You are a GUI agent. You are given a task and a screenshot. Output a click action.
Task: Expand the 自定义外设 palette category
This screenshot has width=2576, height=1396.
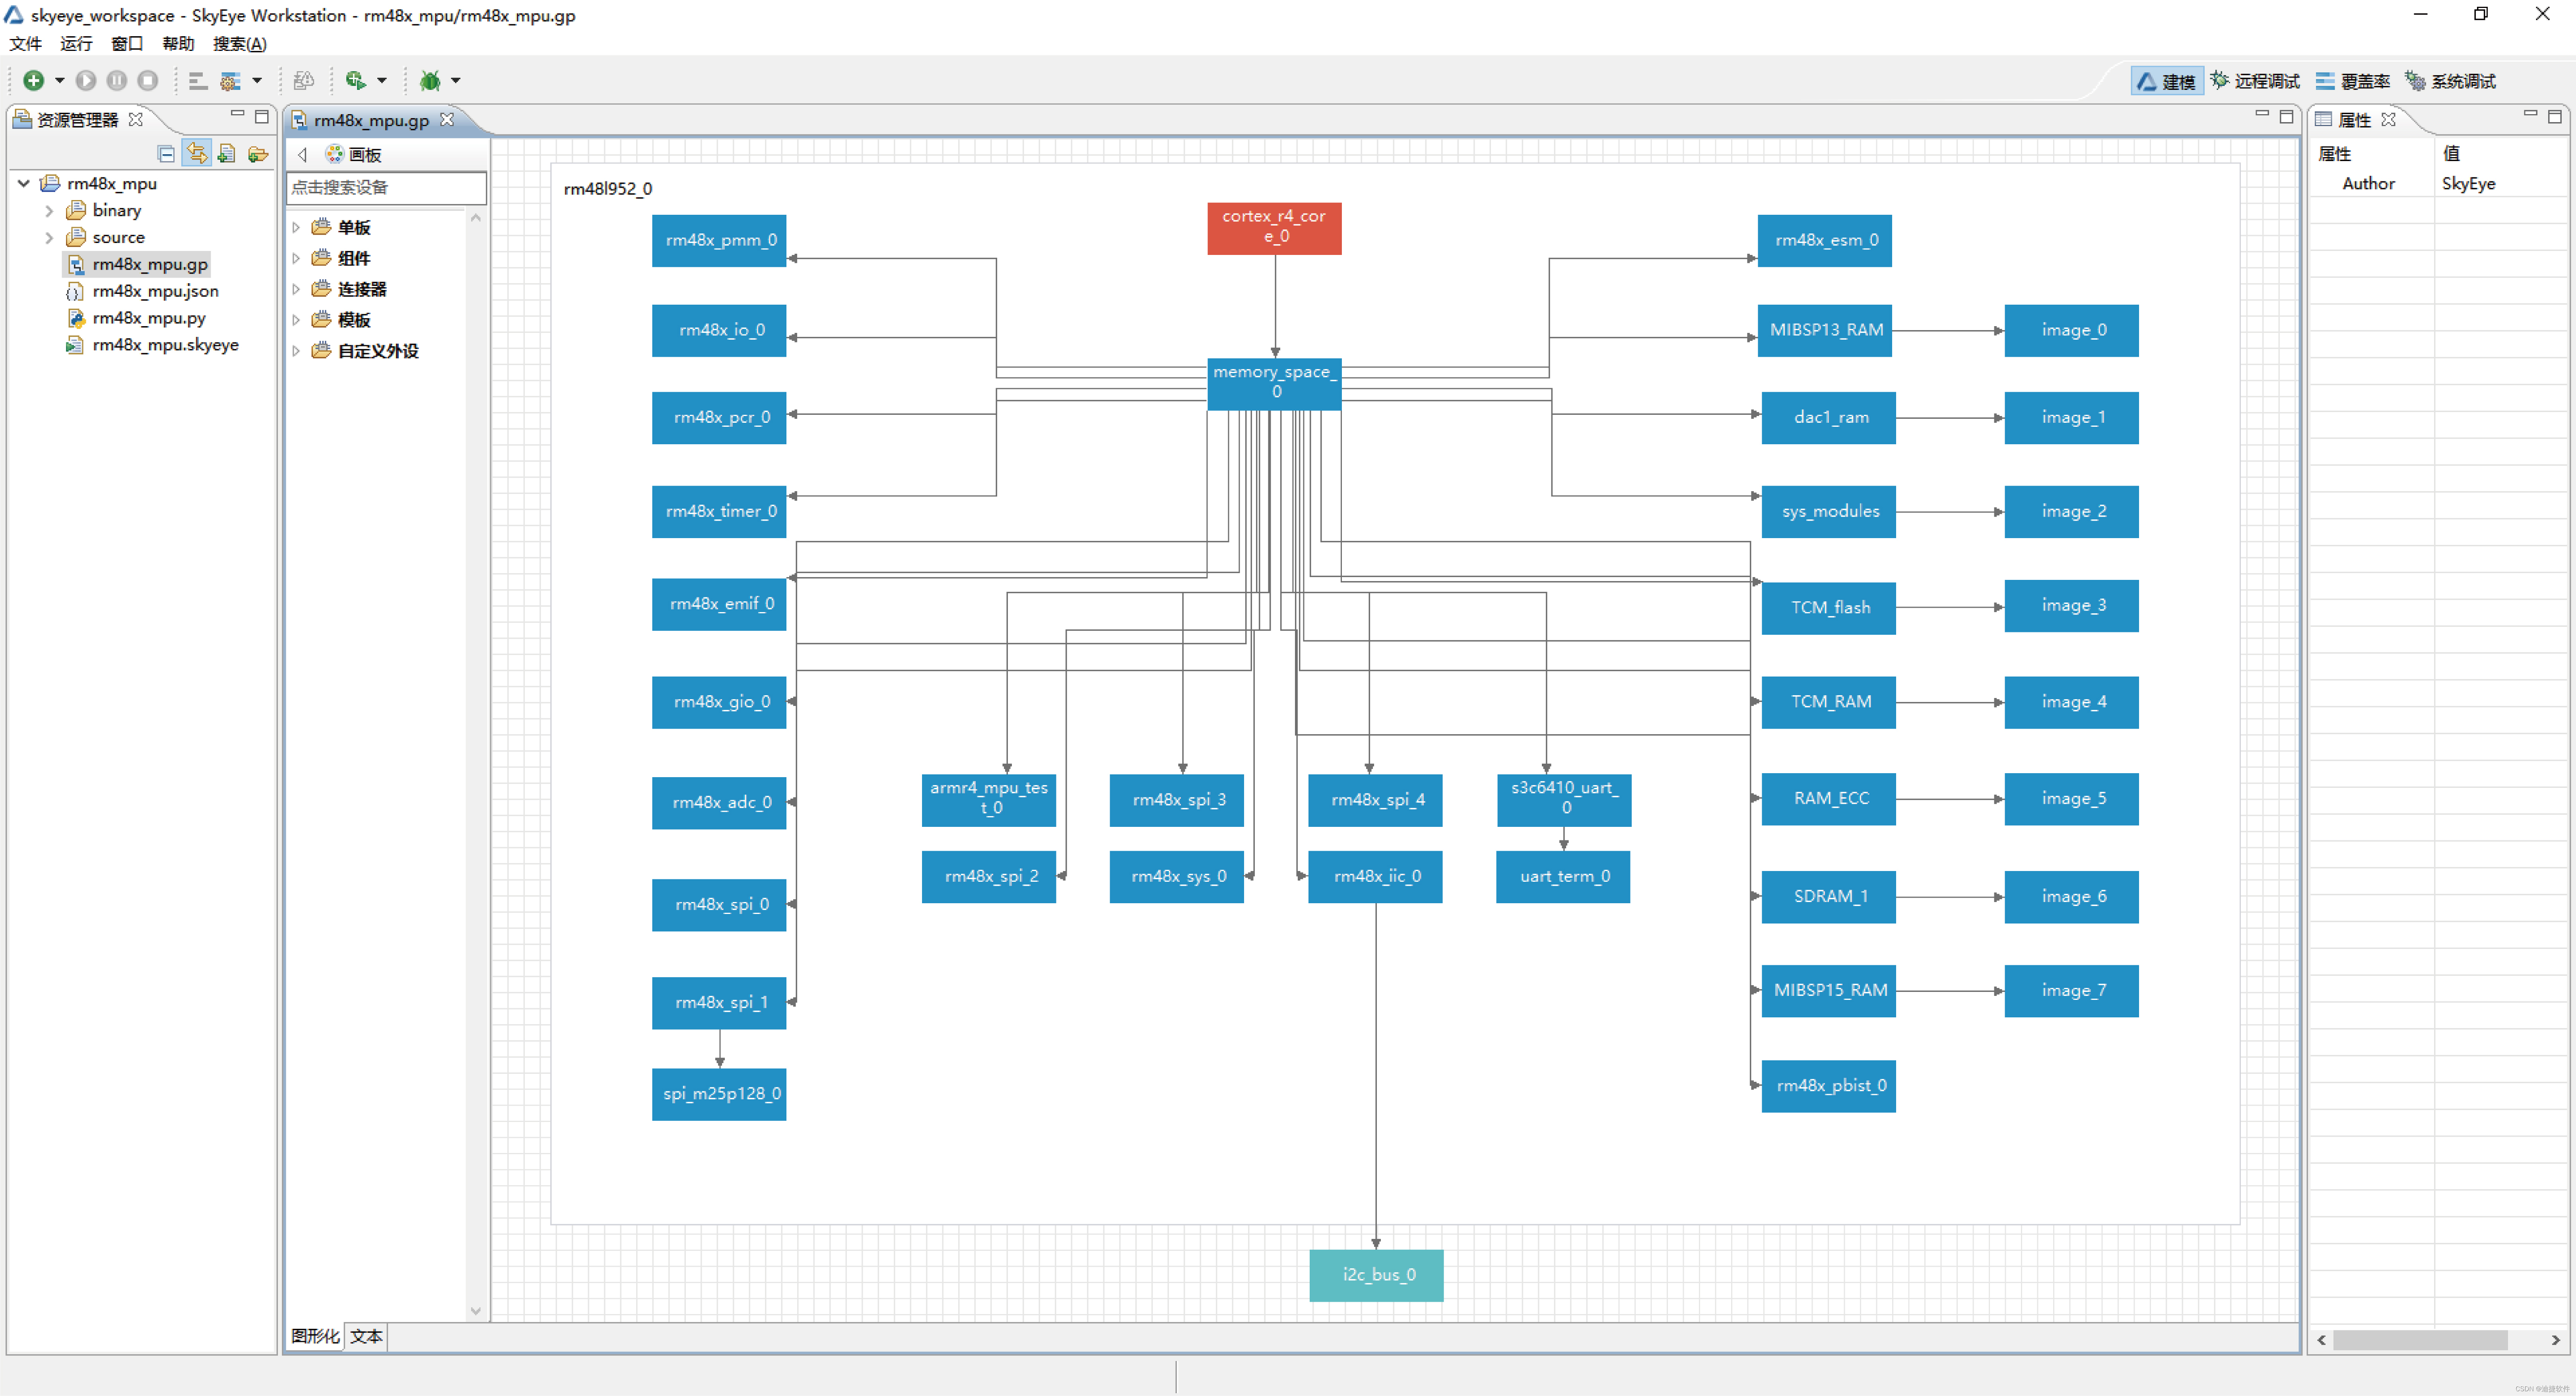tap(296, 351)
